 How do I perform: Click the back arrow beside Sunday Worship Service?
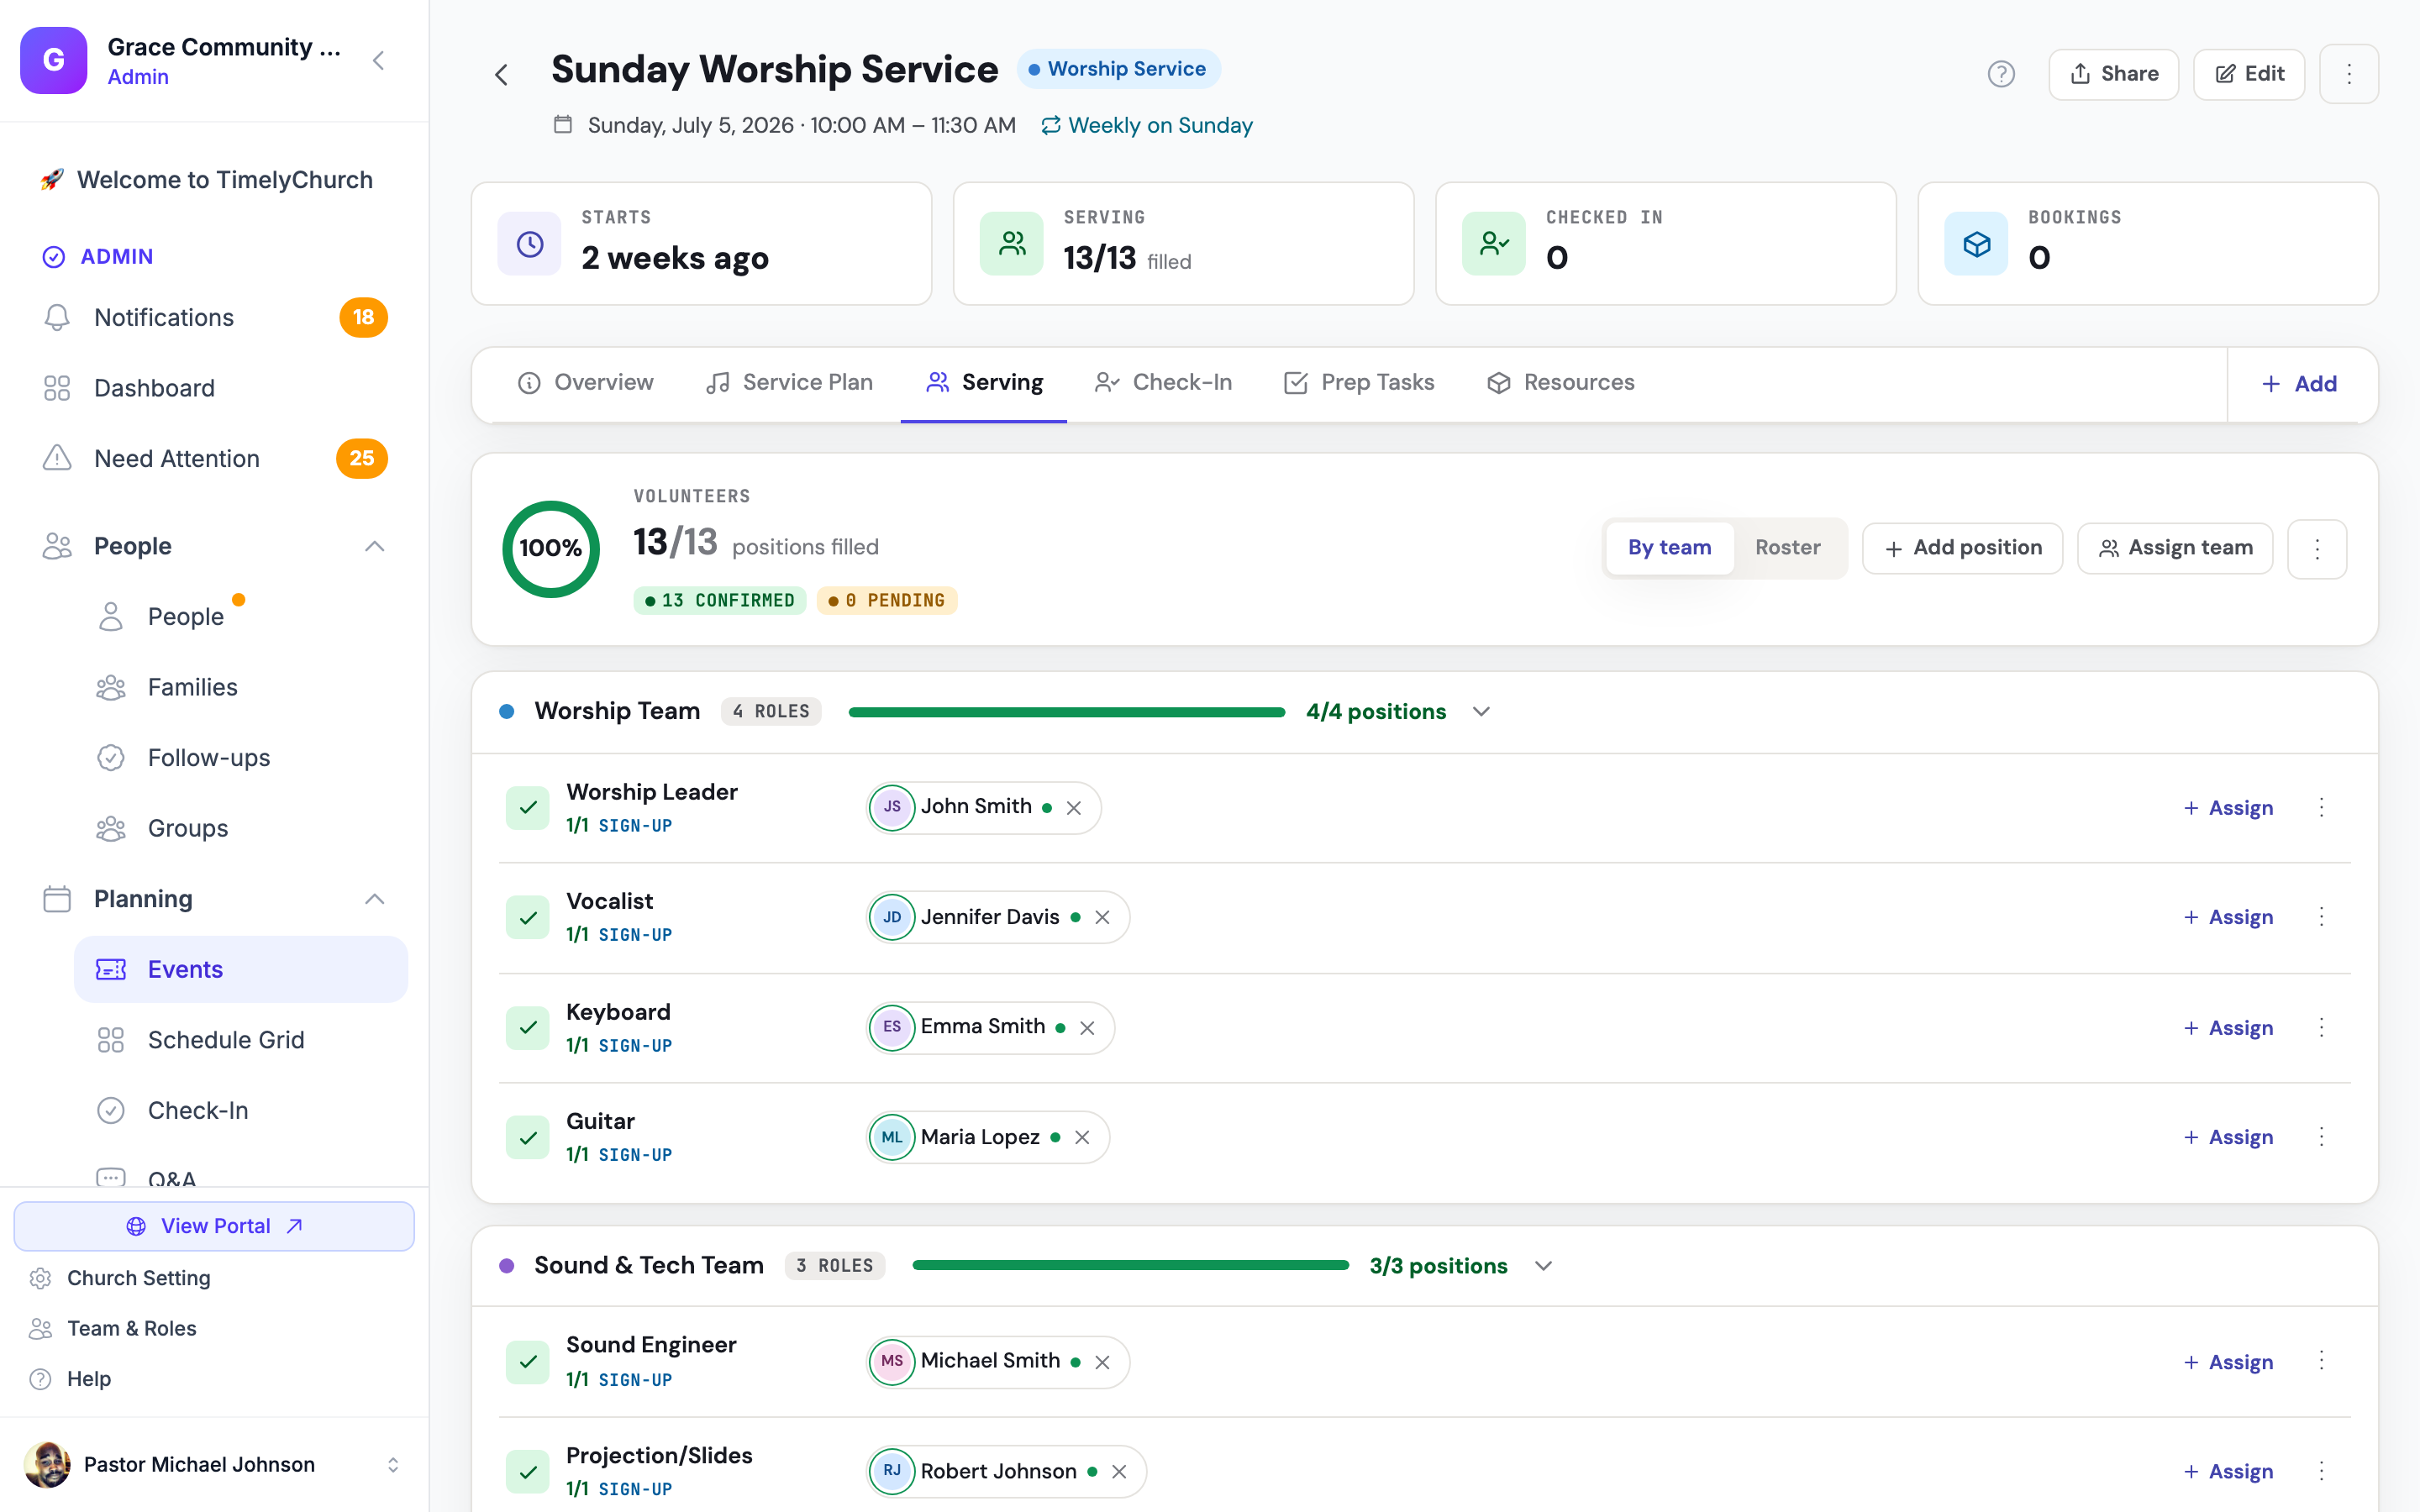(x=501, y=74)
